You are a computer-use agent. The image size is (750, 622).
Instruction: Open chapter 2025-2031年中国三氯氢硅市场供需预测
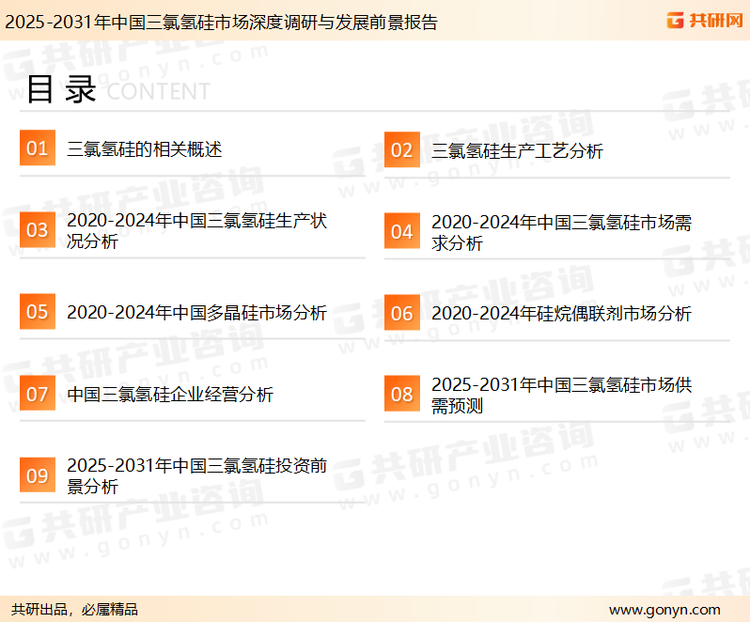click(562, 395)
